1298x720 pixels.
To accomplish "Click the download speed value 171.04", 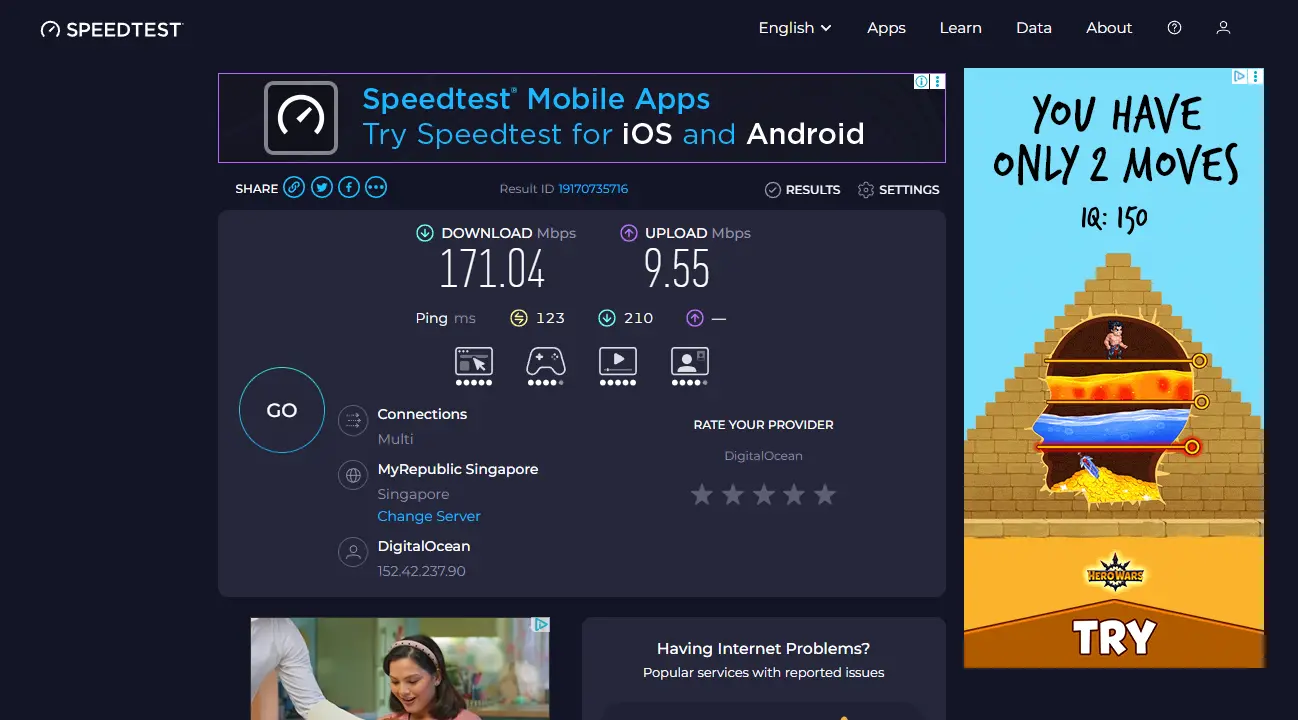I will 493,269.
